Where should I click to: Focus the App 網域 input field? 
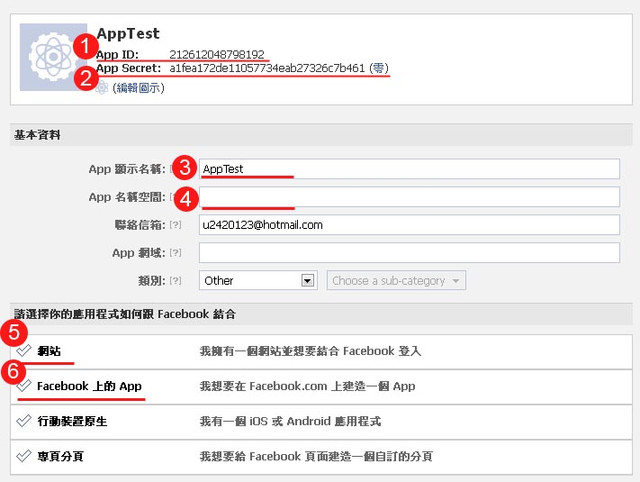click(409, 253)
